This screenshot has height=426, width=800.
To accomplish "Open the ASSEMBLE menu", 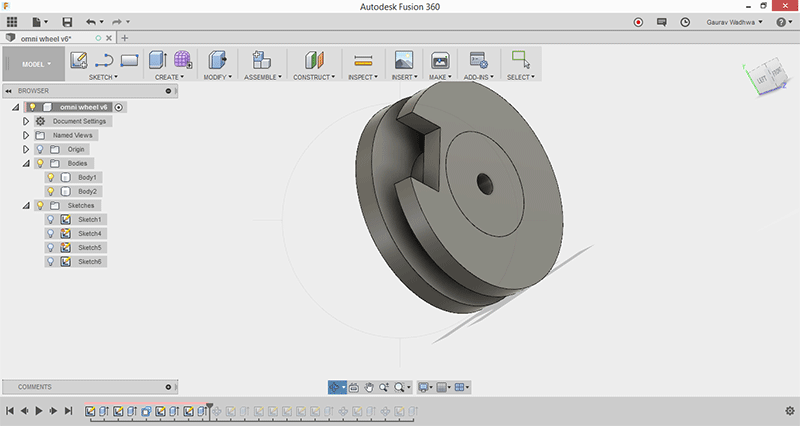I will (x=262, y=77).
